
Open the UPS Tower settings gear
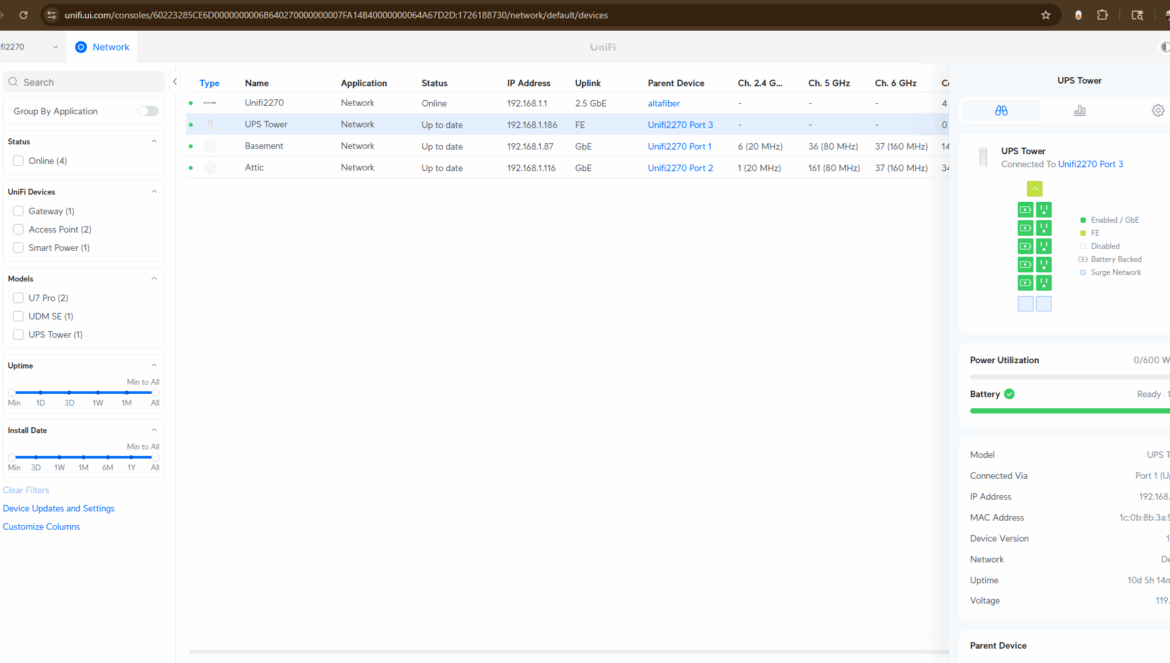[x=1157, y=111]
